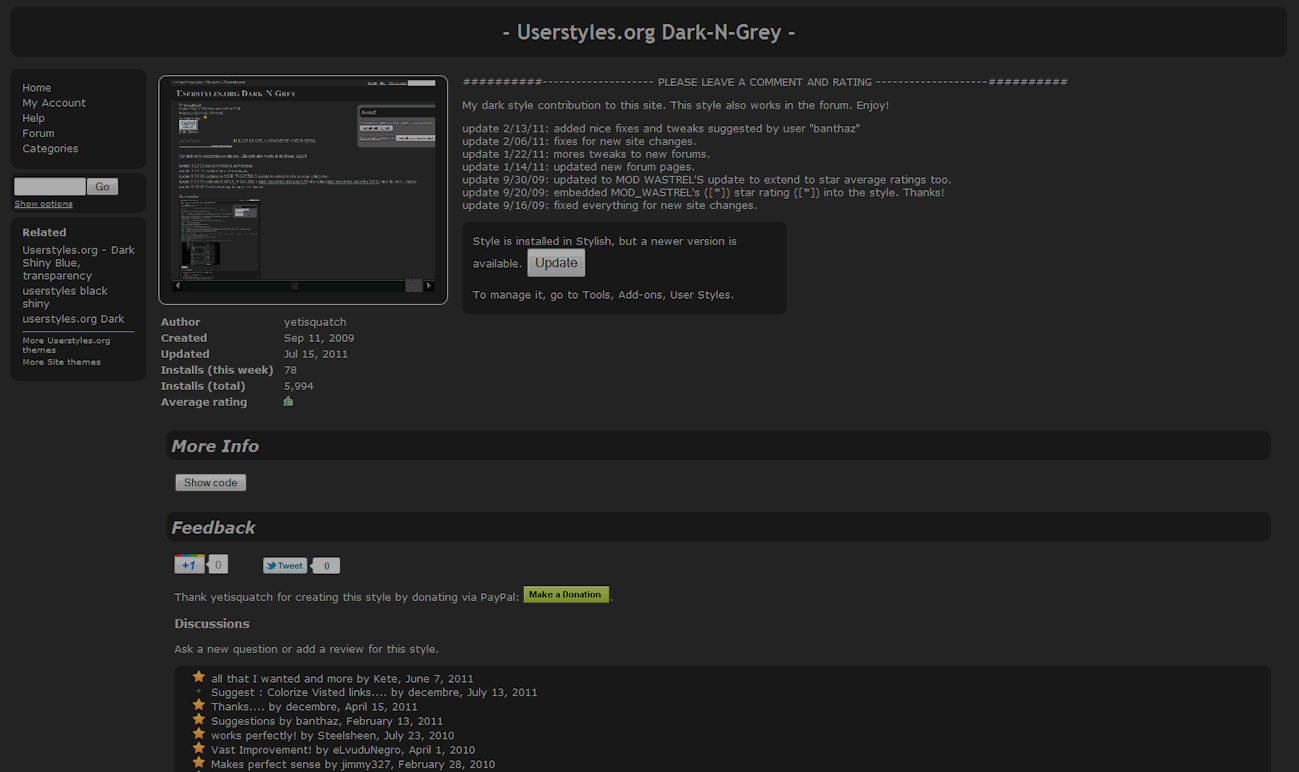Click the Tweet button
The width and height of the screenshot is (1299, 772).
point(284,564)
